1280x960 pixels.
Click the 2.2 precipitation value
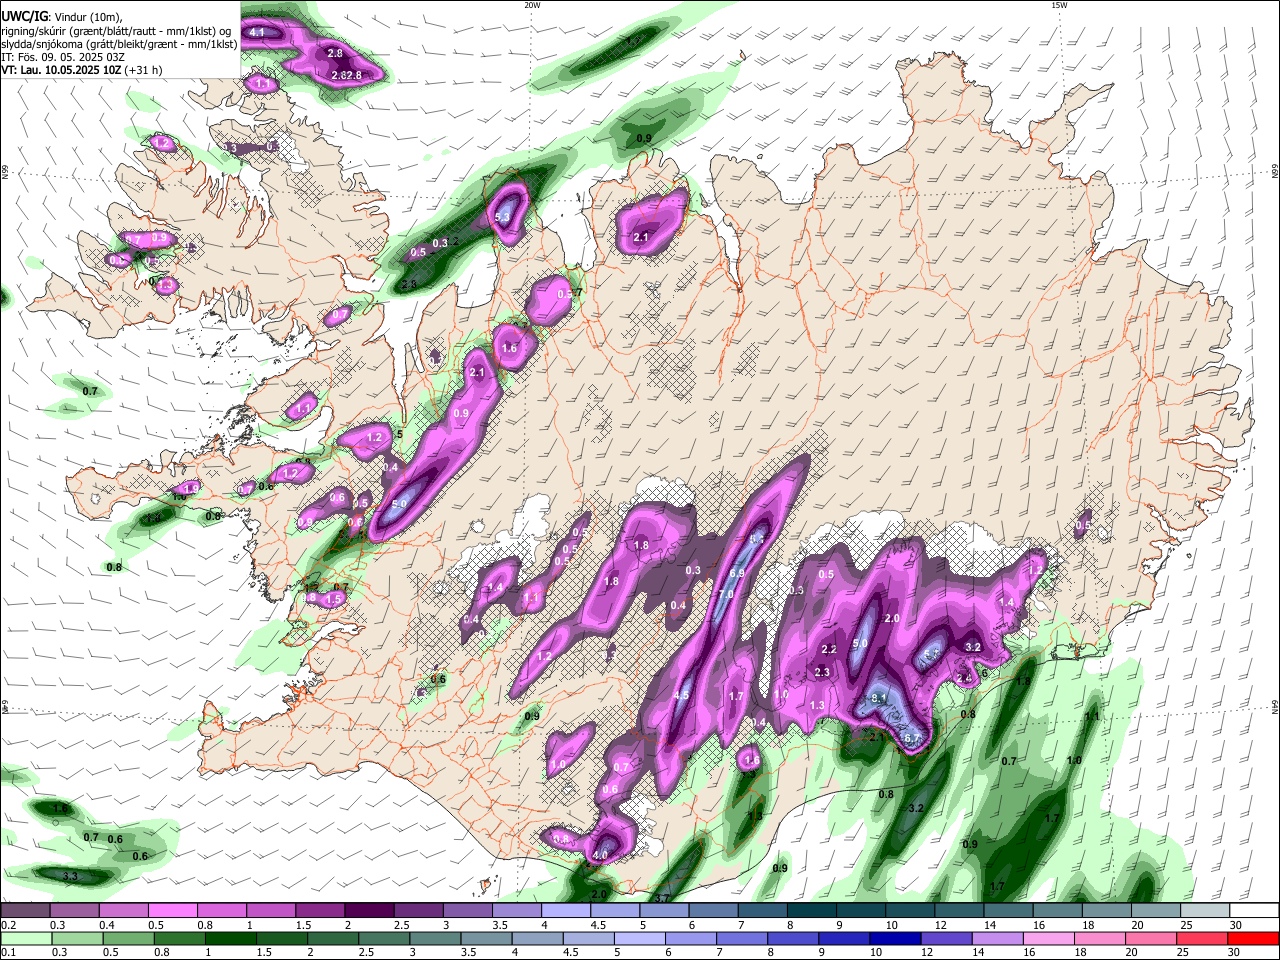click(828, 649)
